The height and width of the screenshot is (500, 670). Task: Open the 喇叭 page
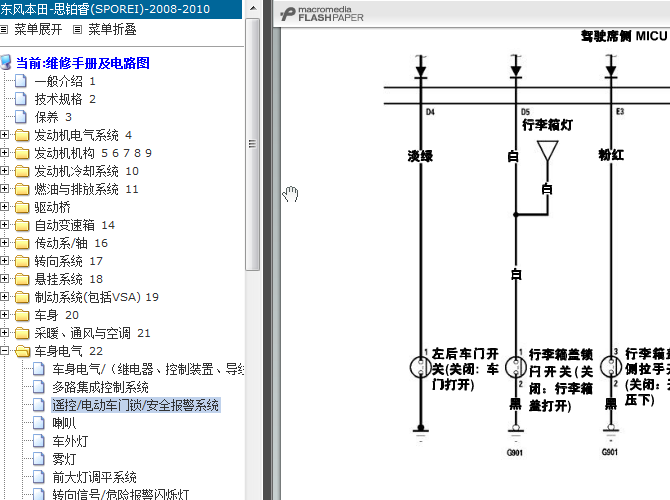coord(64,423)
